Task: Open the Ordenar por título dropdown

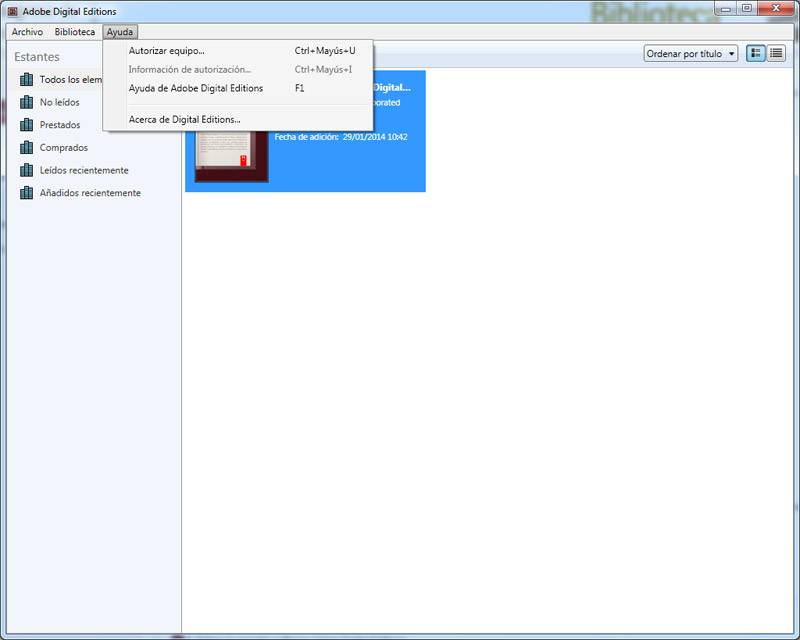Action: 691,54
